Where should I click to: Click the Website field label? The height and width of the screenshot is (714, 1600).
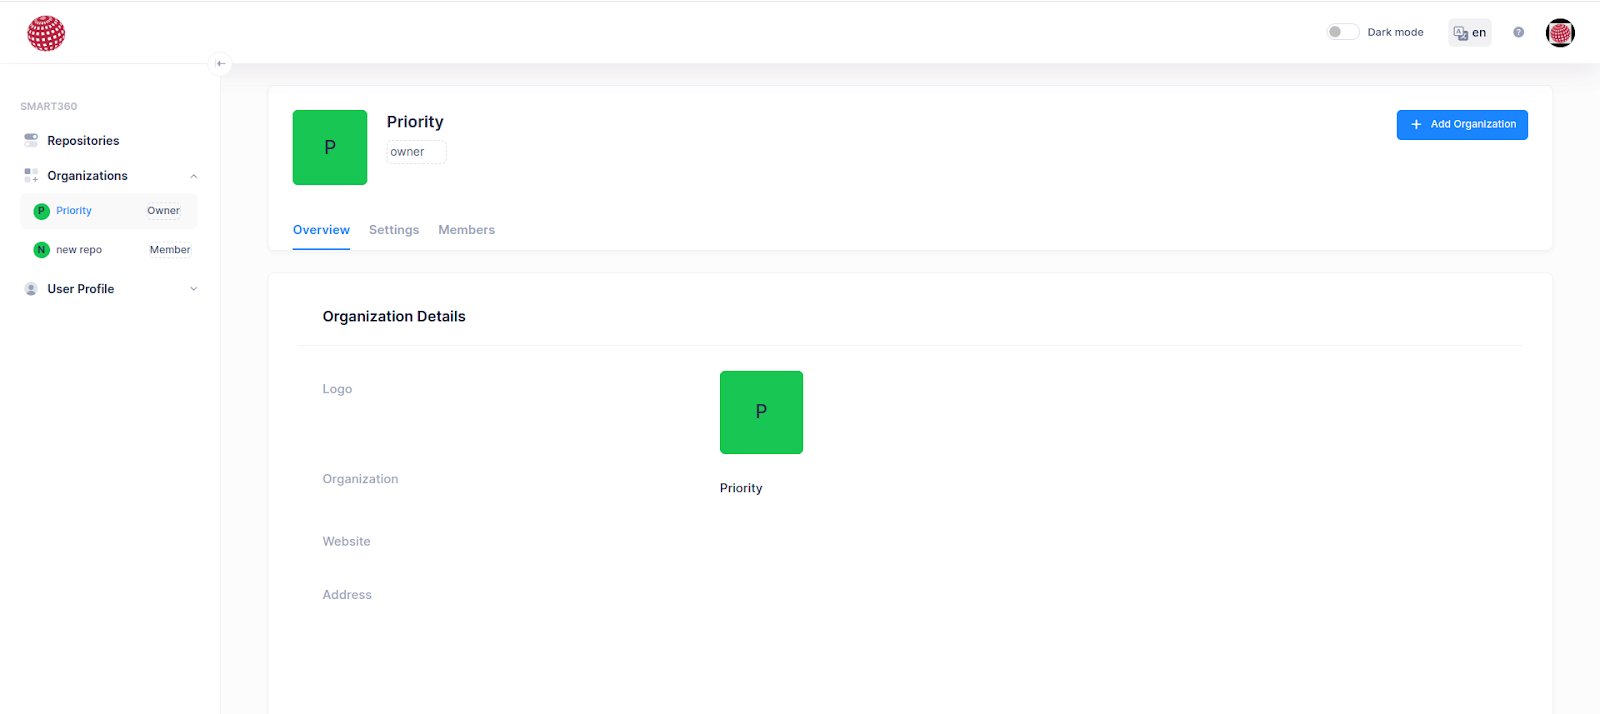click(x=346, y=541)
